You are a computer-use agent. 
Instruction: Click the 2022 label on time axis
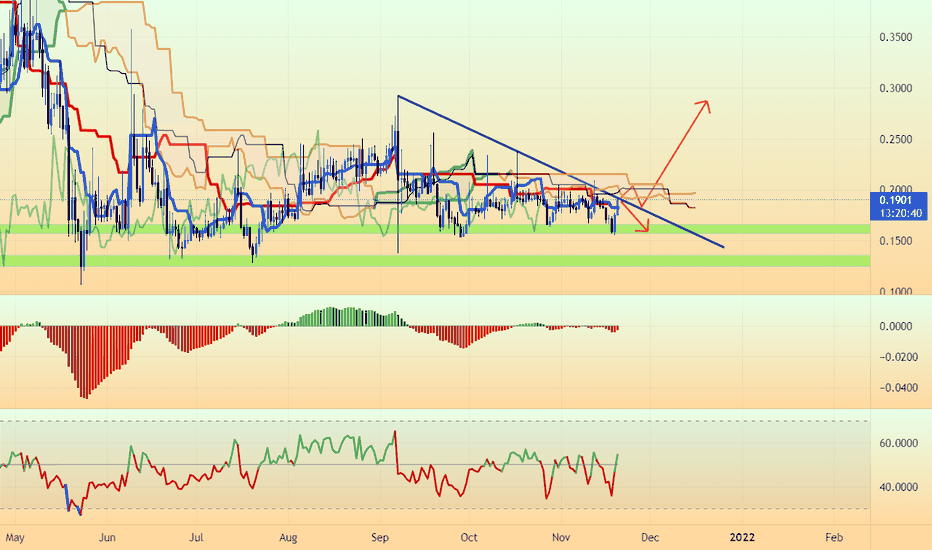742,538
